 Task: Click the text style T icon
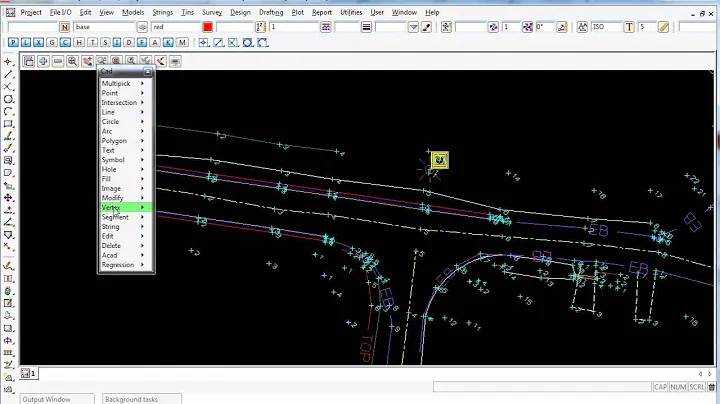[629, 27]
